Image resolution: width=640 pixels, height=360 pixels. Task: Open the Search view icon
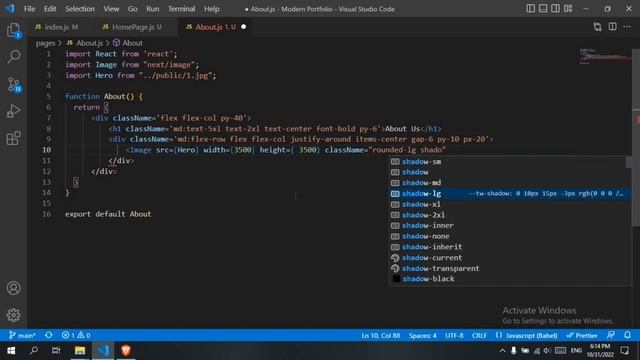coord(13,56)
